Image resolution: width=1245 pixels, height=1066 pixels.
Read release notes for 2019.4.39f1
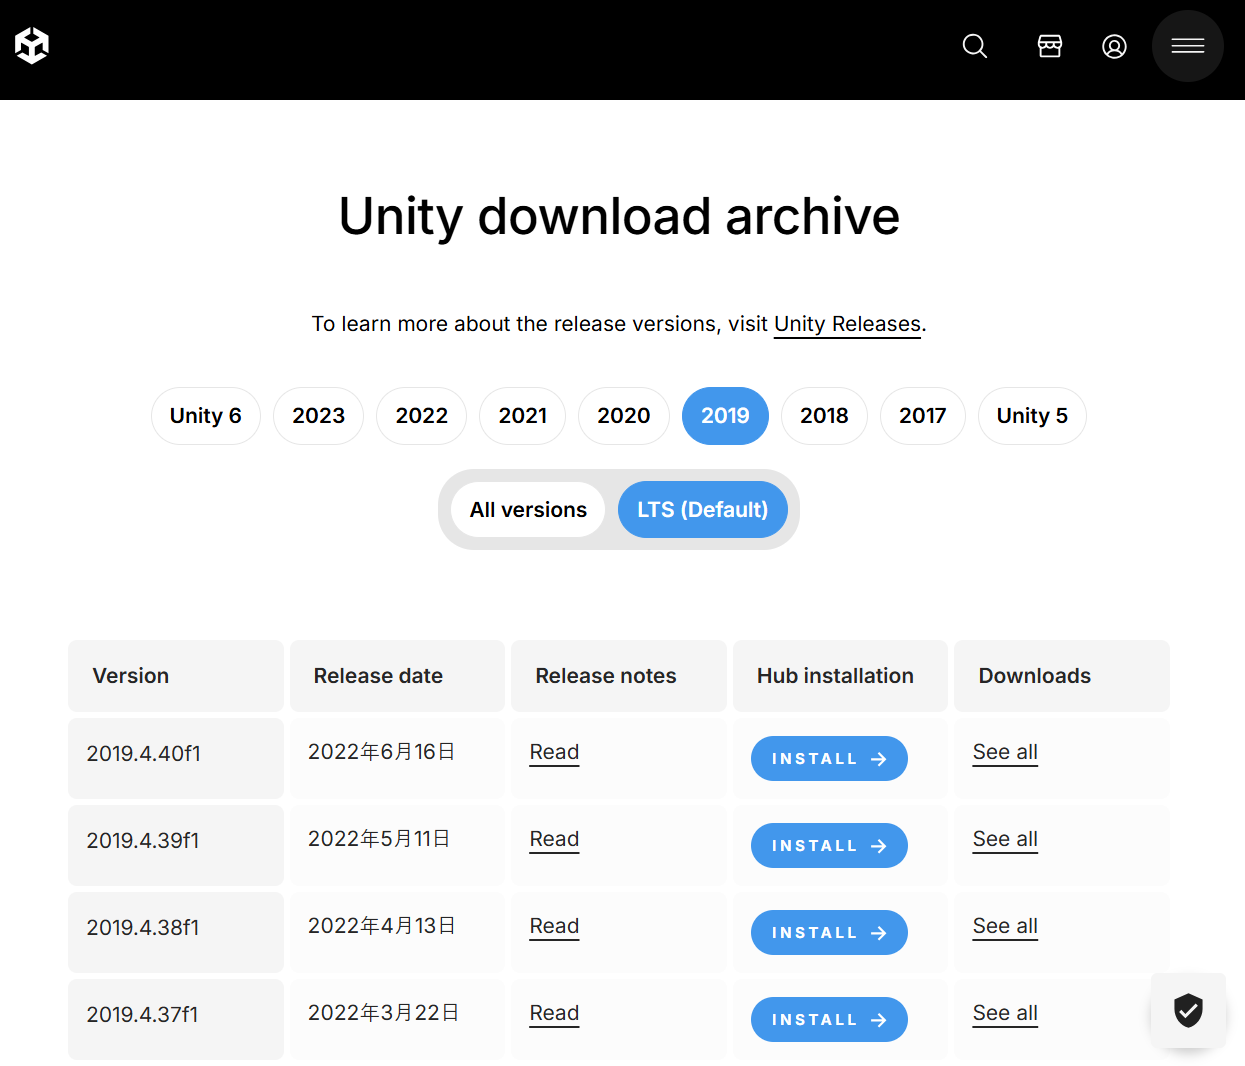click(554, 839)
